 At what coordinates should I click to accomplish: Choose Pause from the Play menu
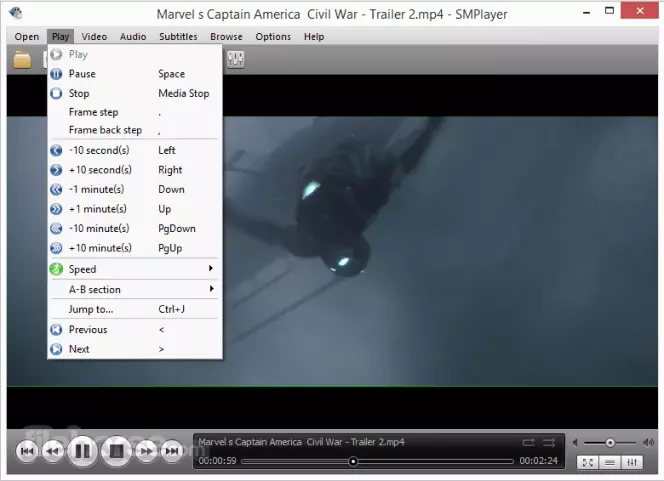click(135, 74)
